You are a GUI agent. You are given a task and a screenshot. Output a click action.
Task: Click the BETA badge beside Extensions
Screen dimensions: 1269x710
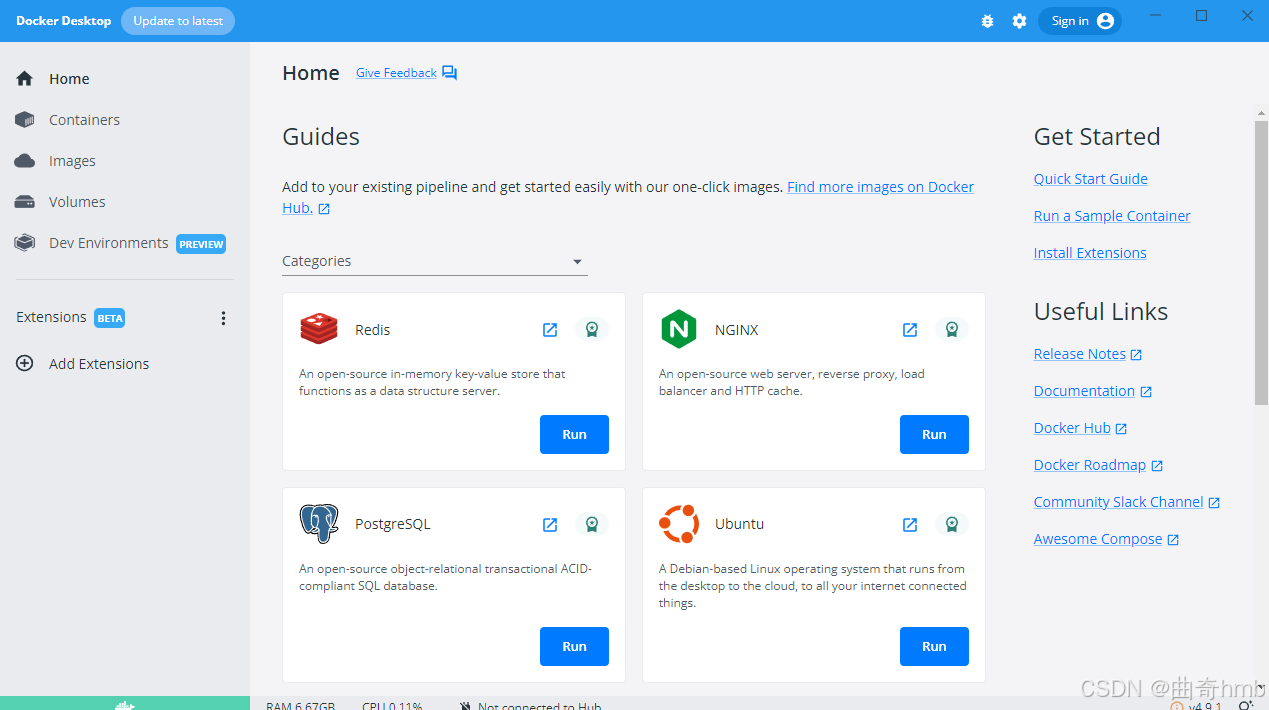(109, 318)
